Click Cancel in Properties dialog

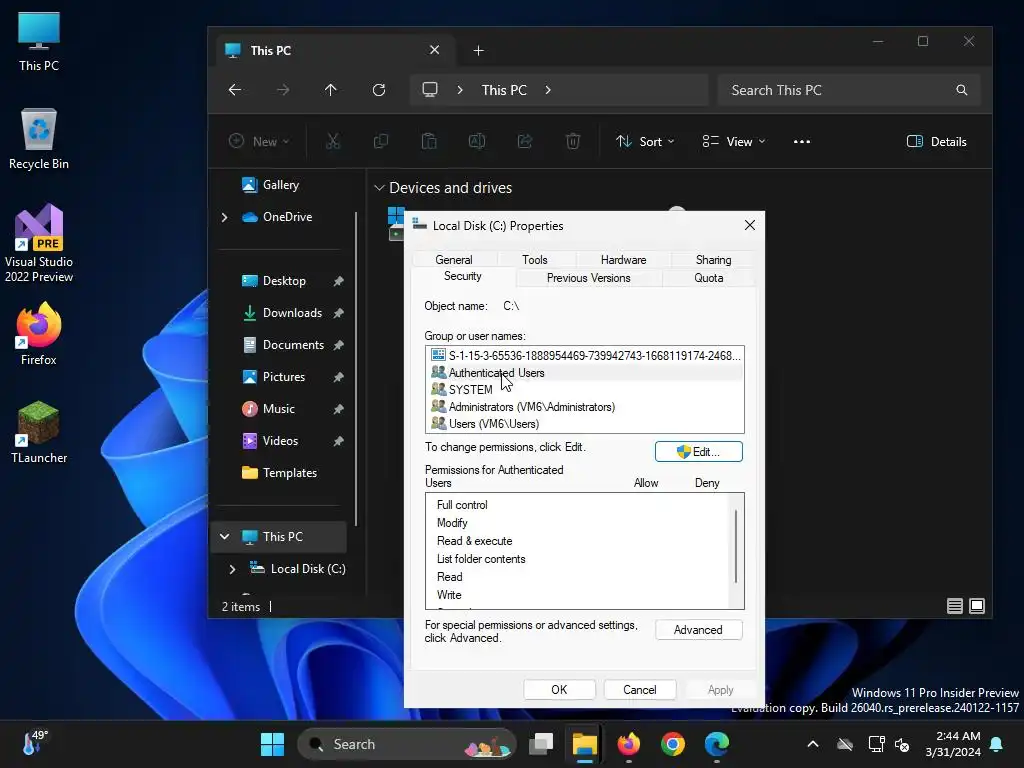coord(640,690)
